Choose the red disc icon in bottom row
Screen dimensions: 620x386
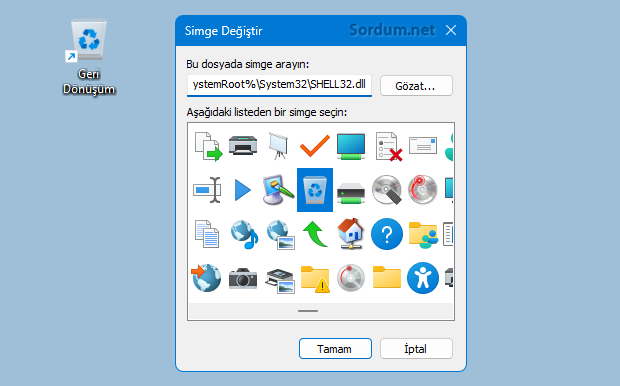tap(351, 278)
